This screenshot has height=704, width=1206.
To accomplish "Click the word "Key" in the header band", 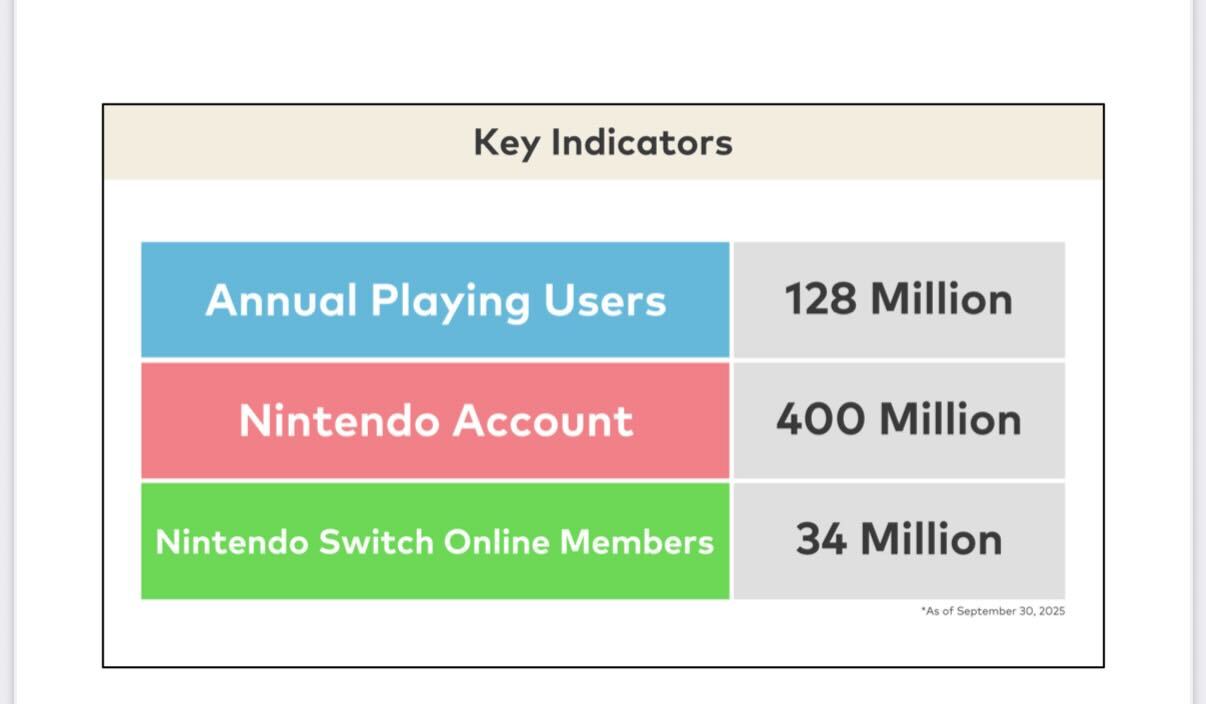I will click(507, 143).
